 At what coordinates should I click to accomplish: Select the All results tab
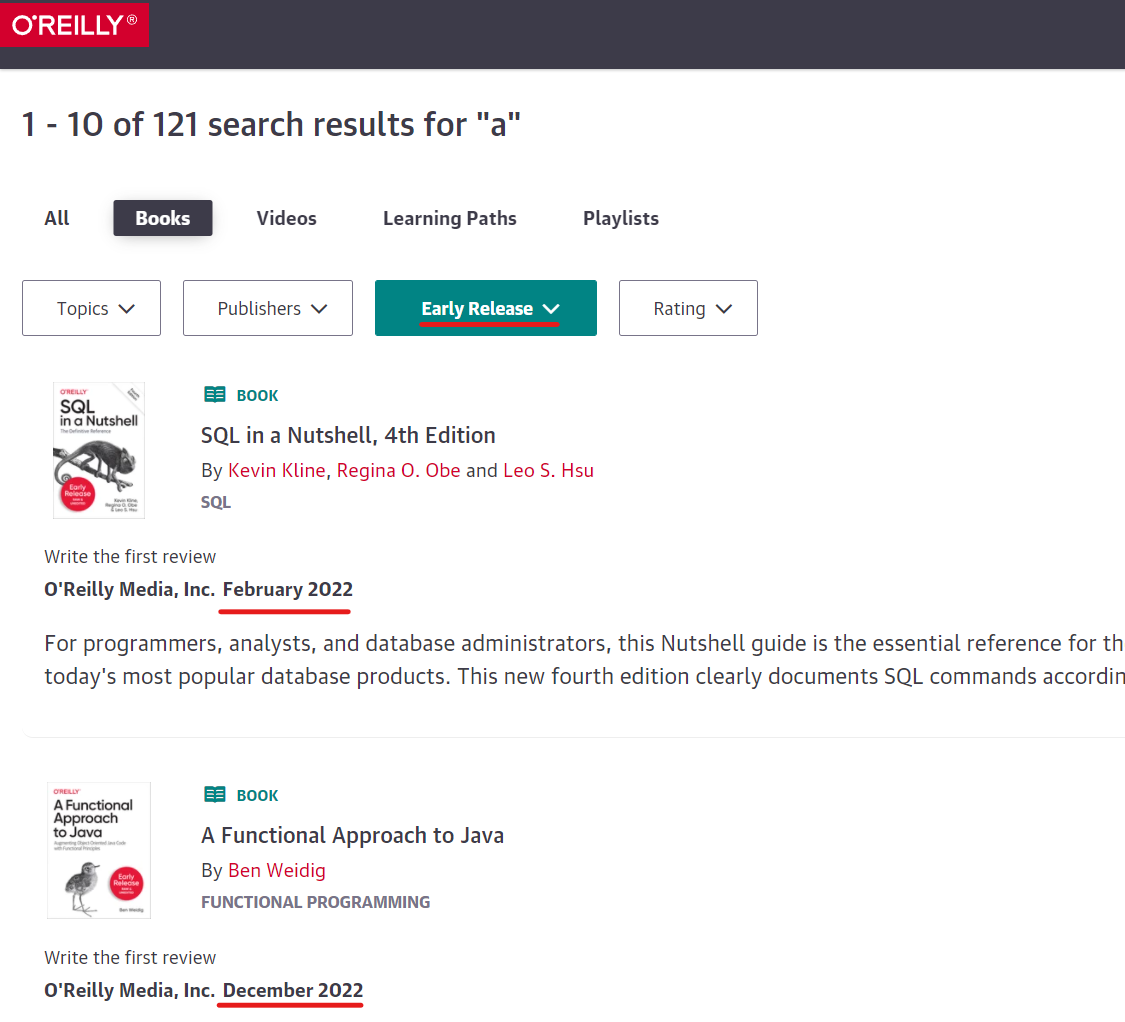tap(57, 218)
